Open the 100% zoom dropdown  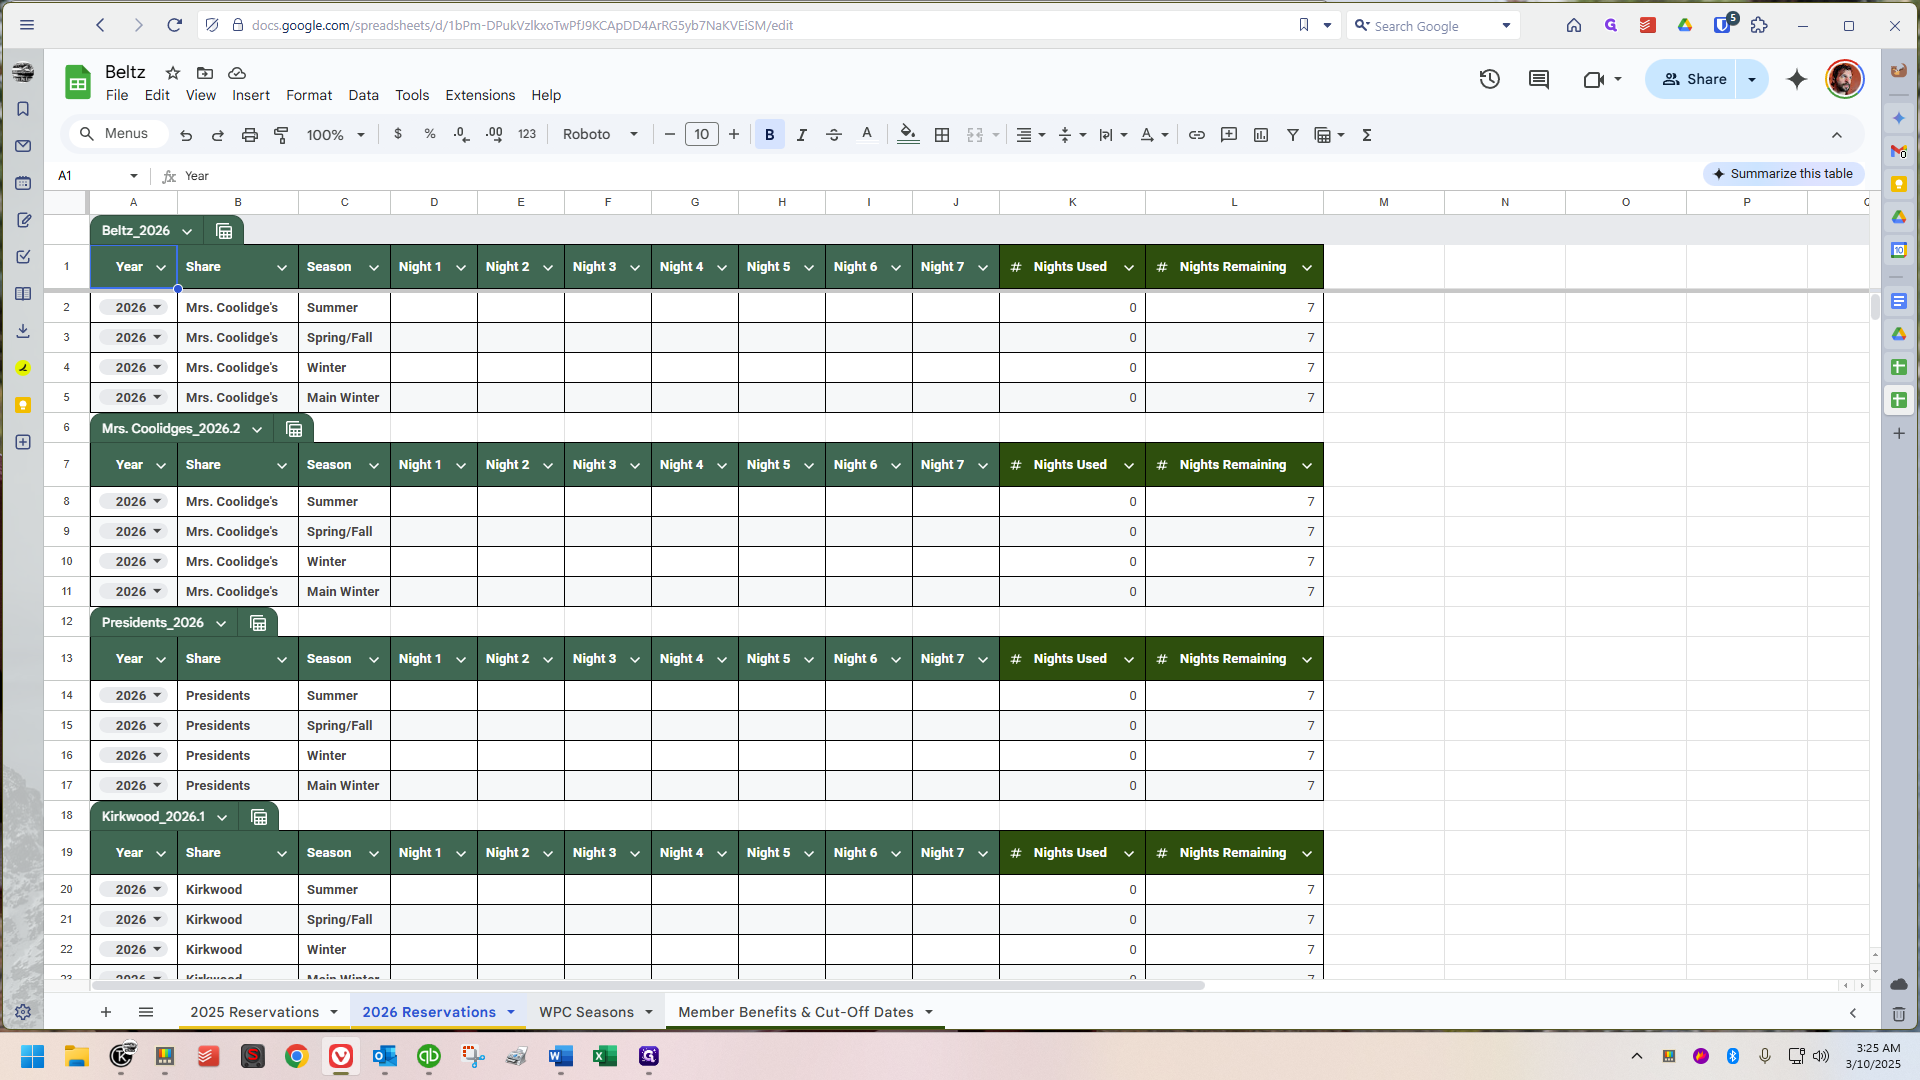[335, 135]
